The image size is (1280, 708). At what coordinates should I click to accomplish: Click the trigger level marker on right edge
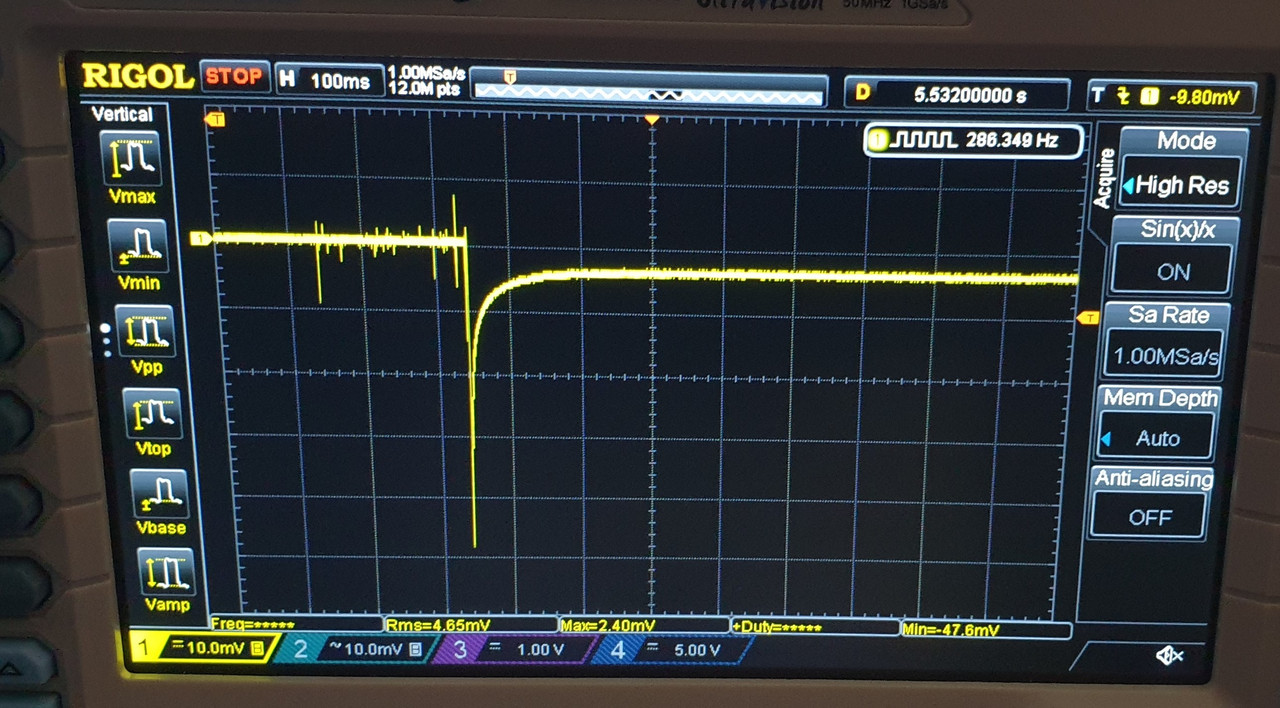coord(1086,318)
